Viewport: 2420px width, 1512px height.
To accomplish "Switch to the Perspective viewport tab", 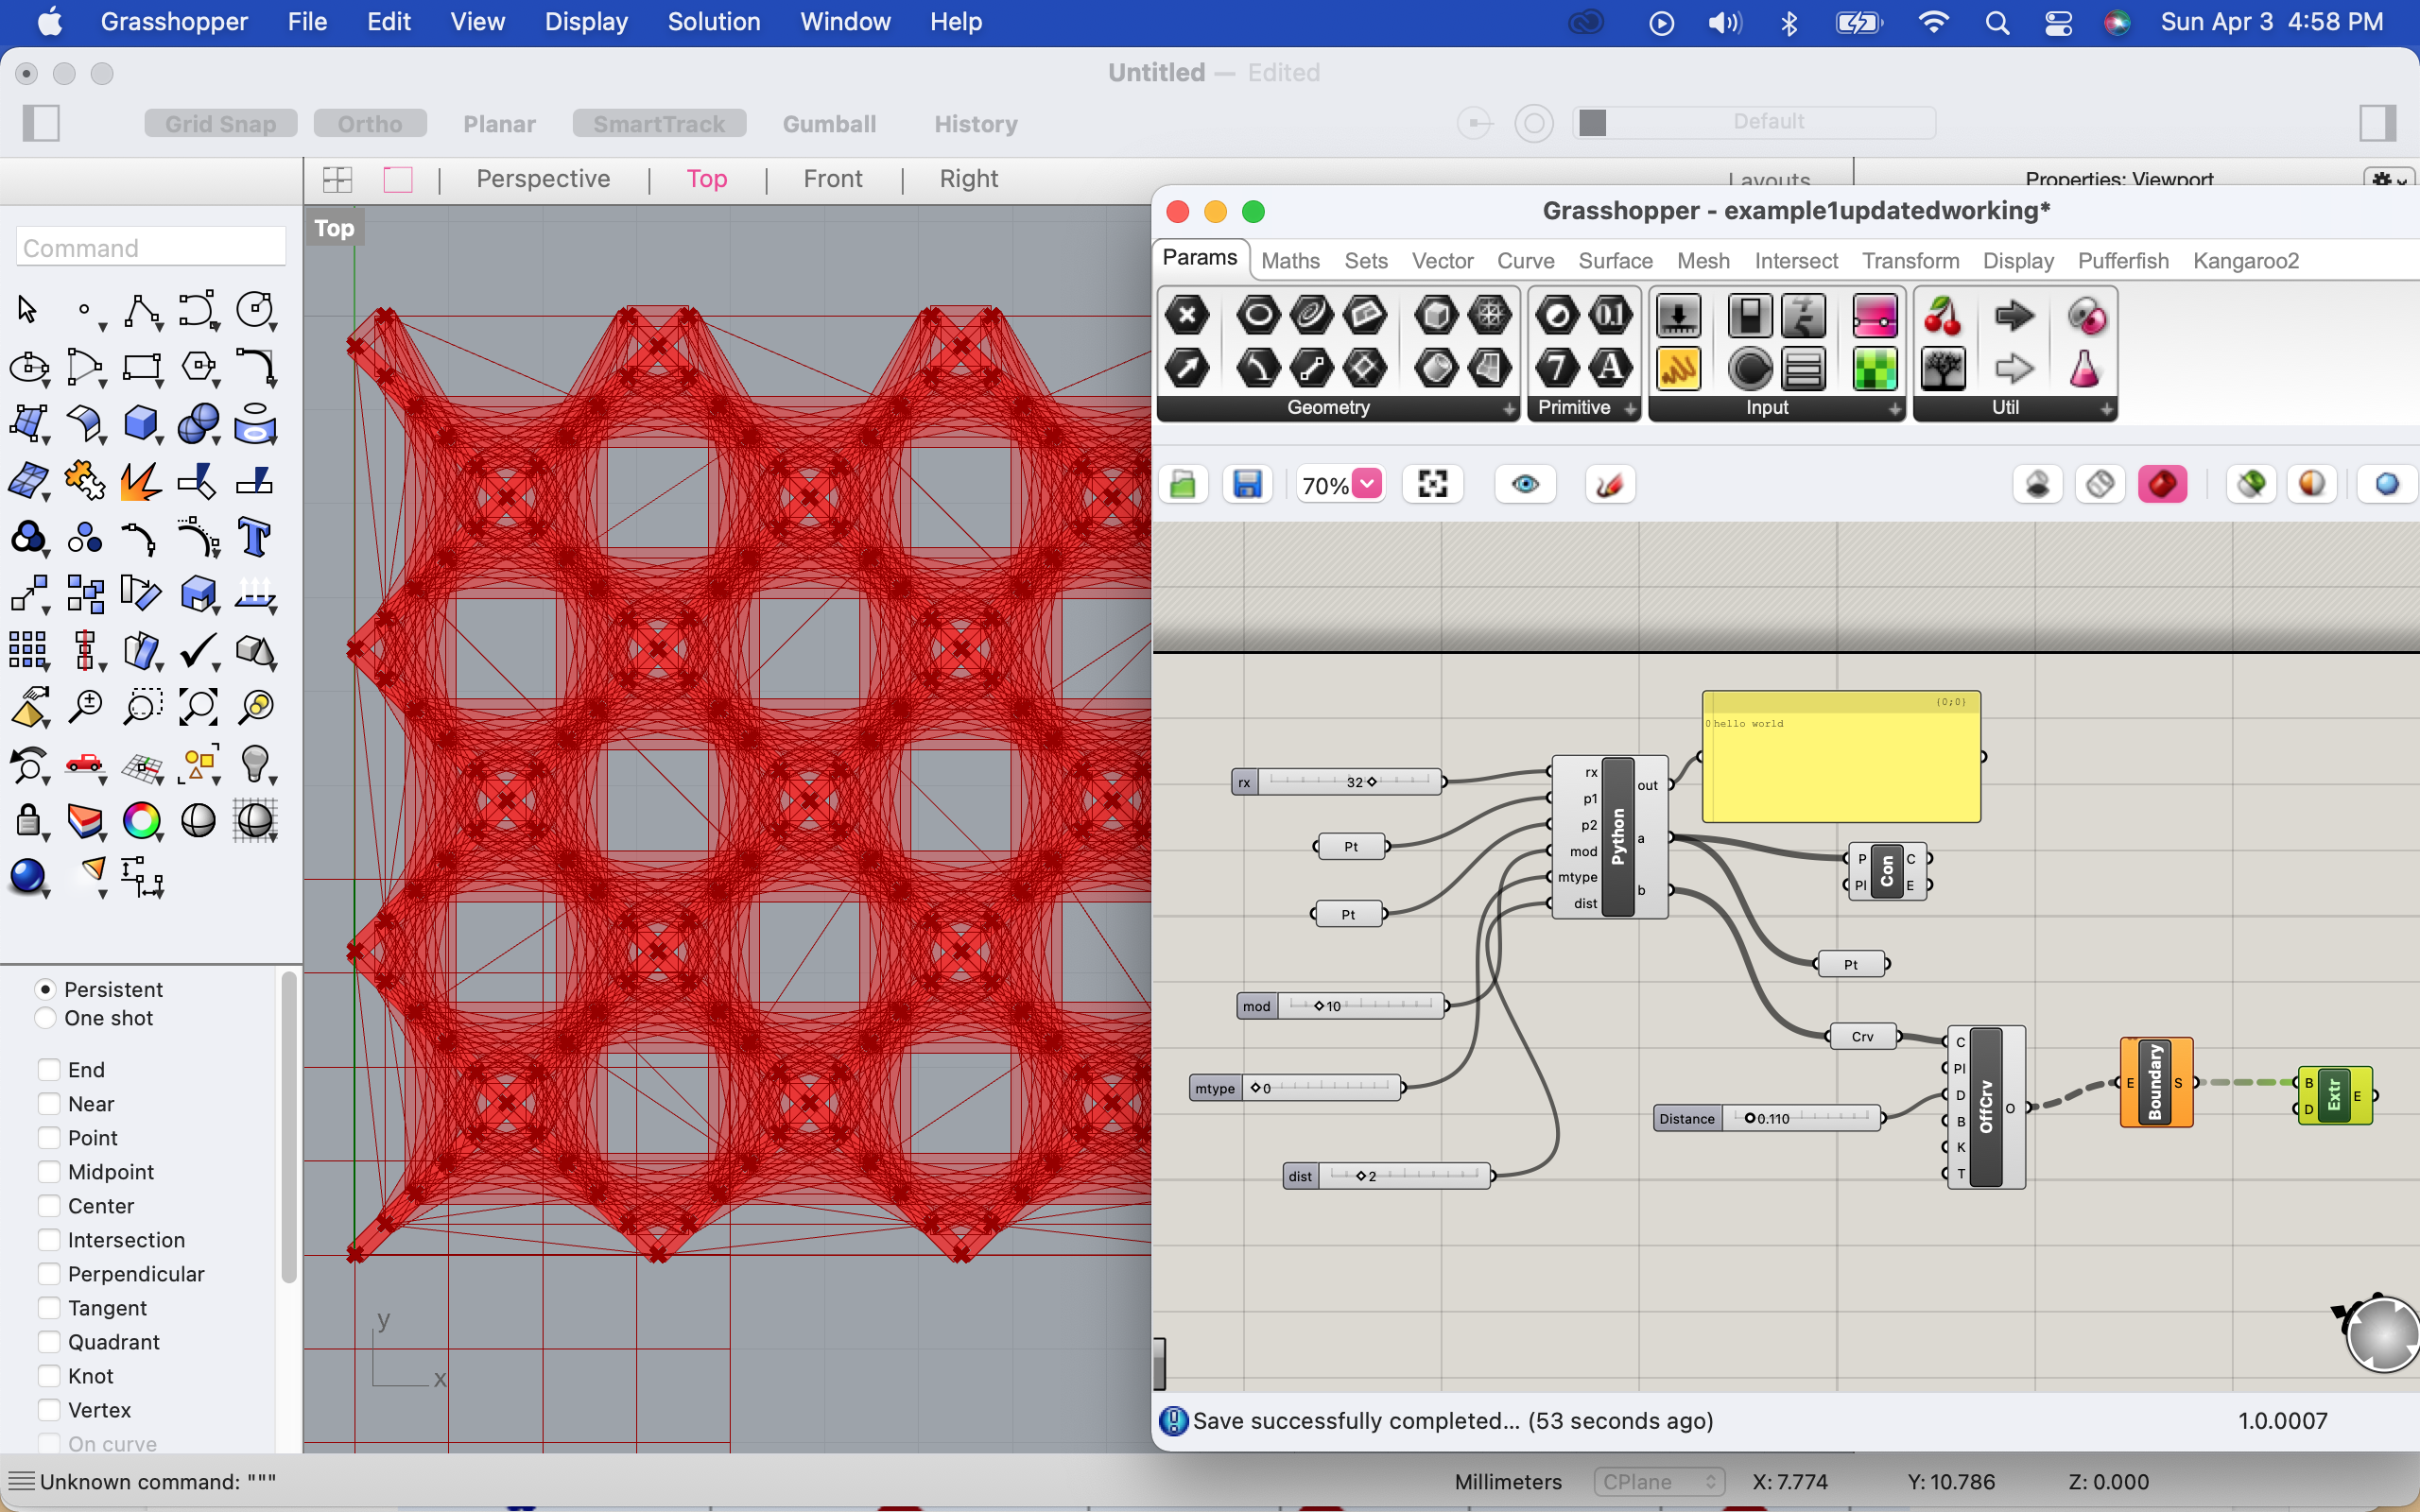I will coord(543,179).
